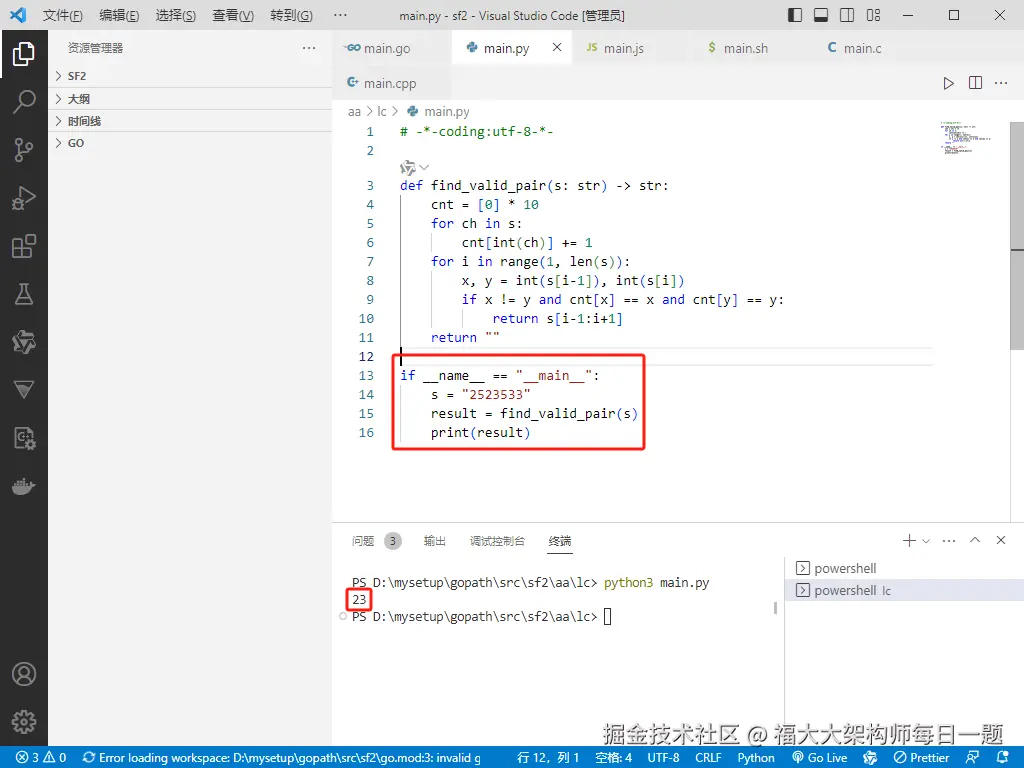Create a new terminal with plus icon

click(908, 540)
